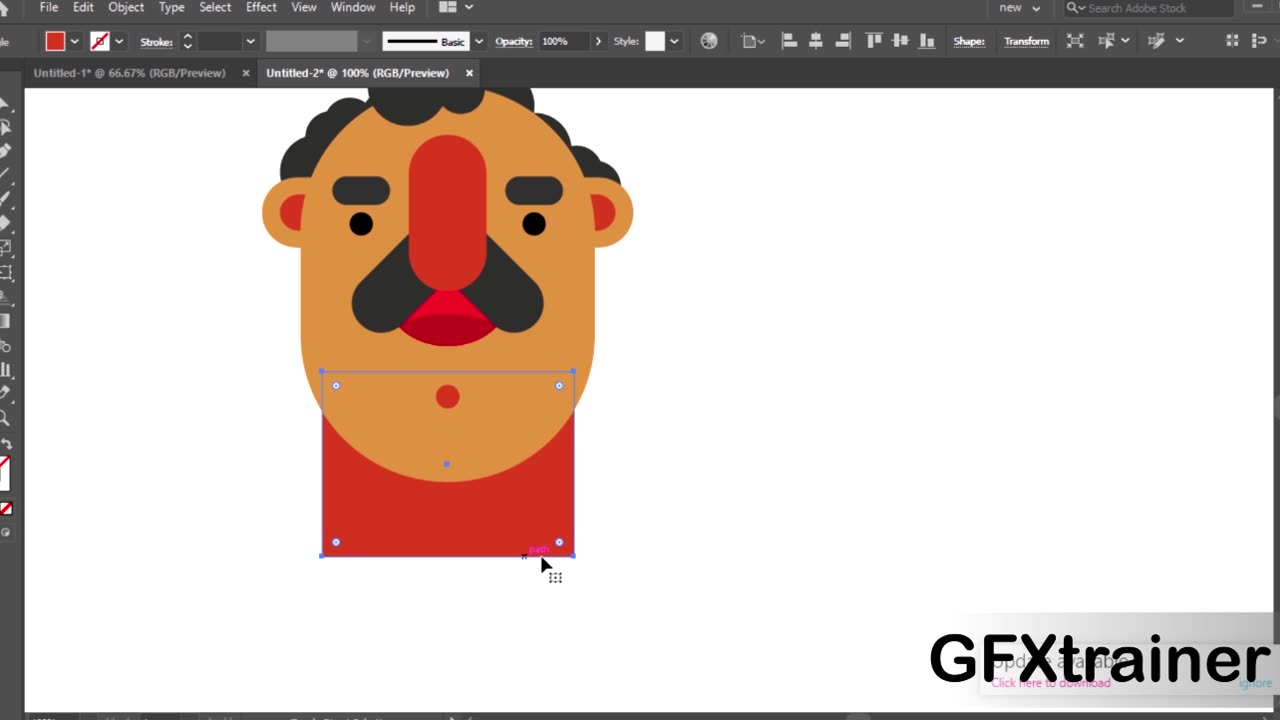
Task: Select the Pen tool in toolbox
Action: [x=5, y=151]
